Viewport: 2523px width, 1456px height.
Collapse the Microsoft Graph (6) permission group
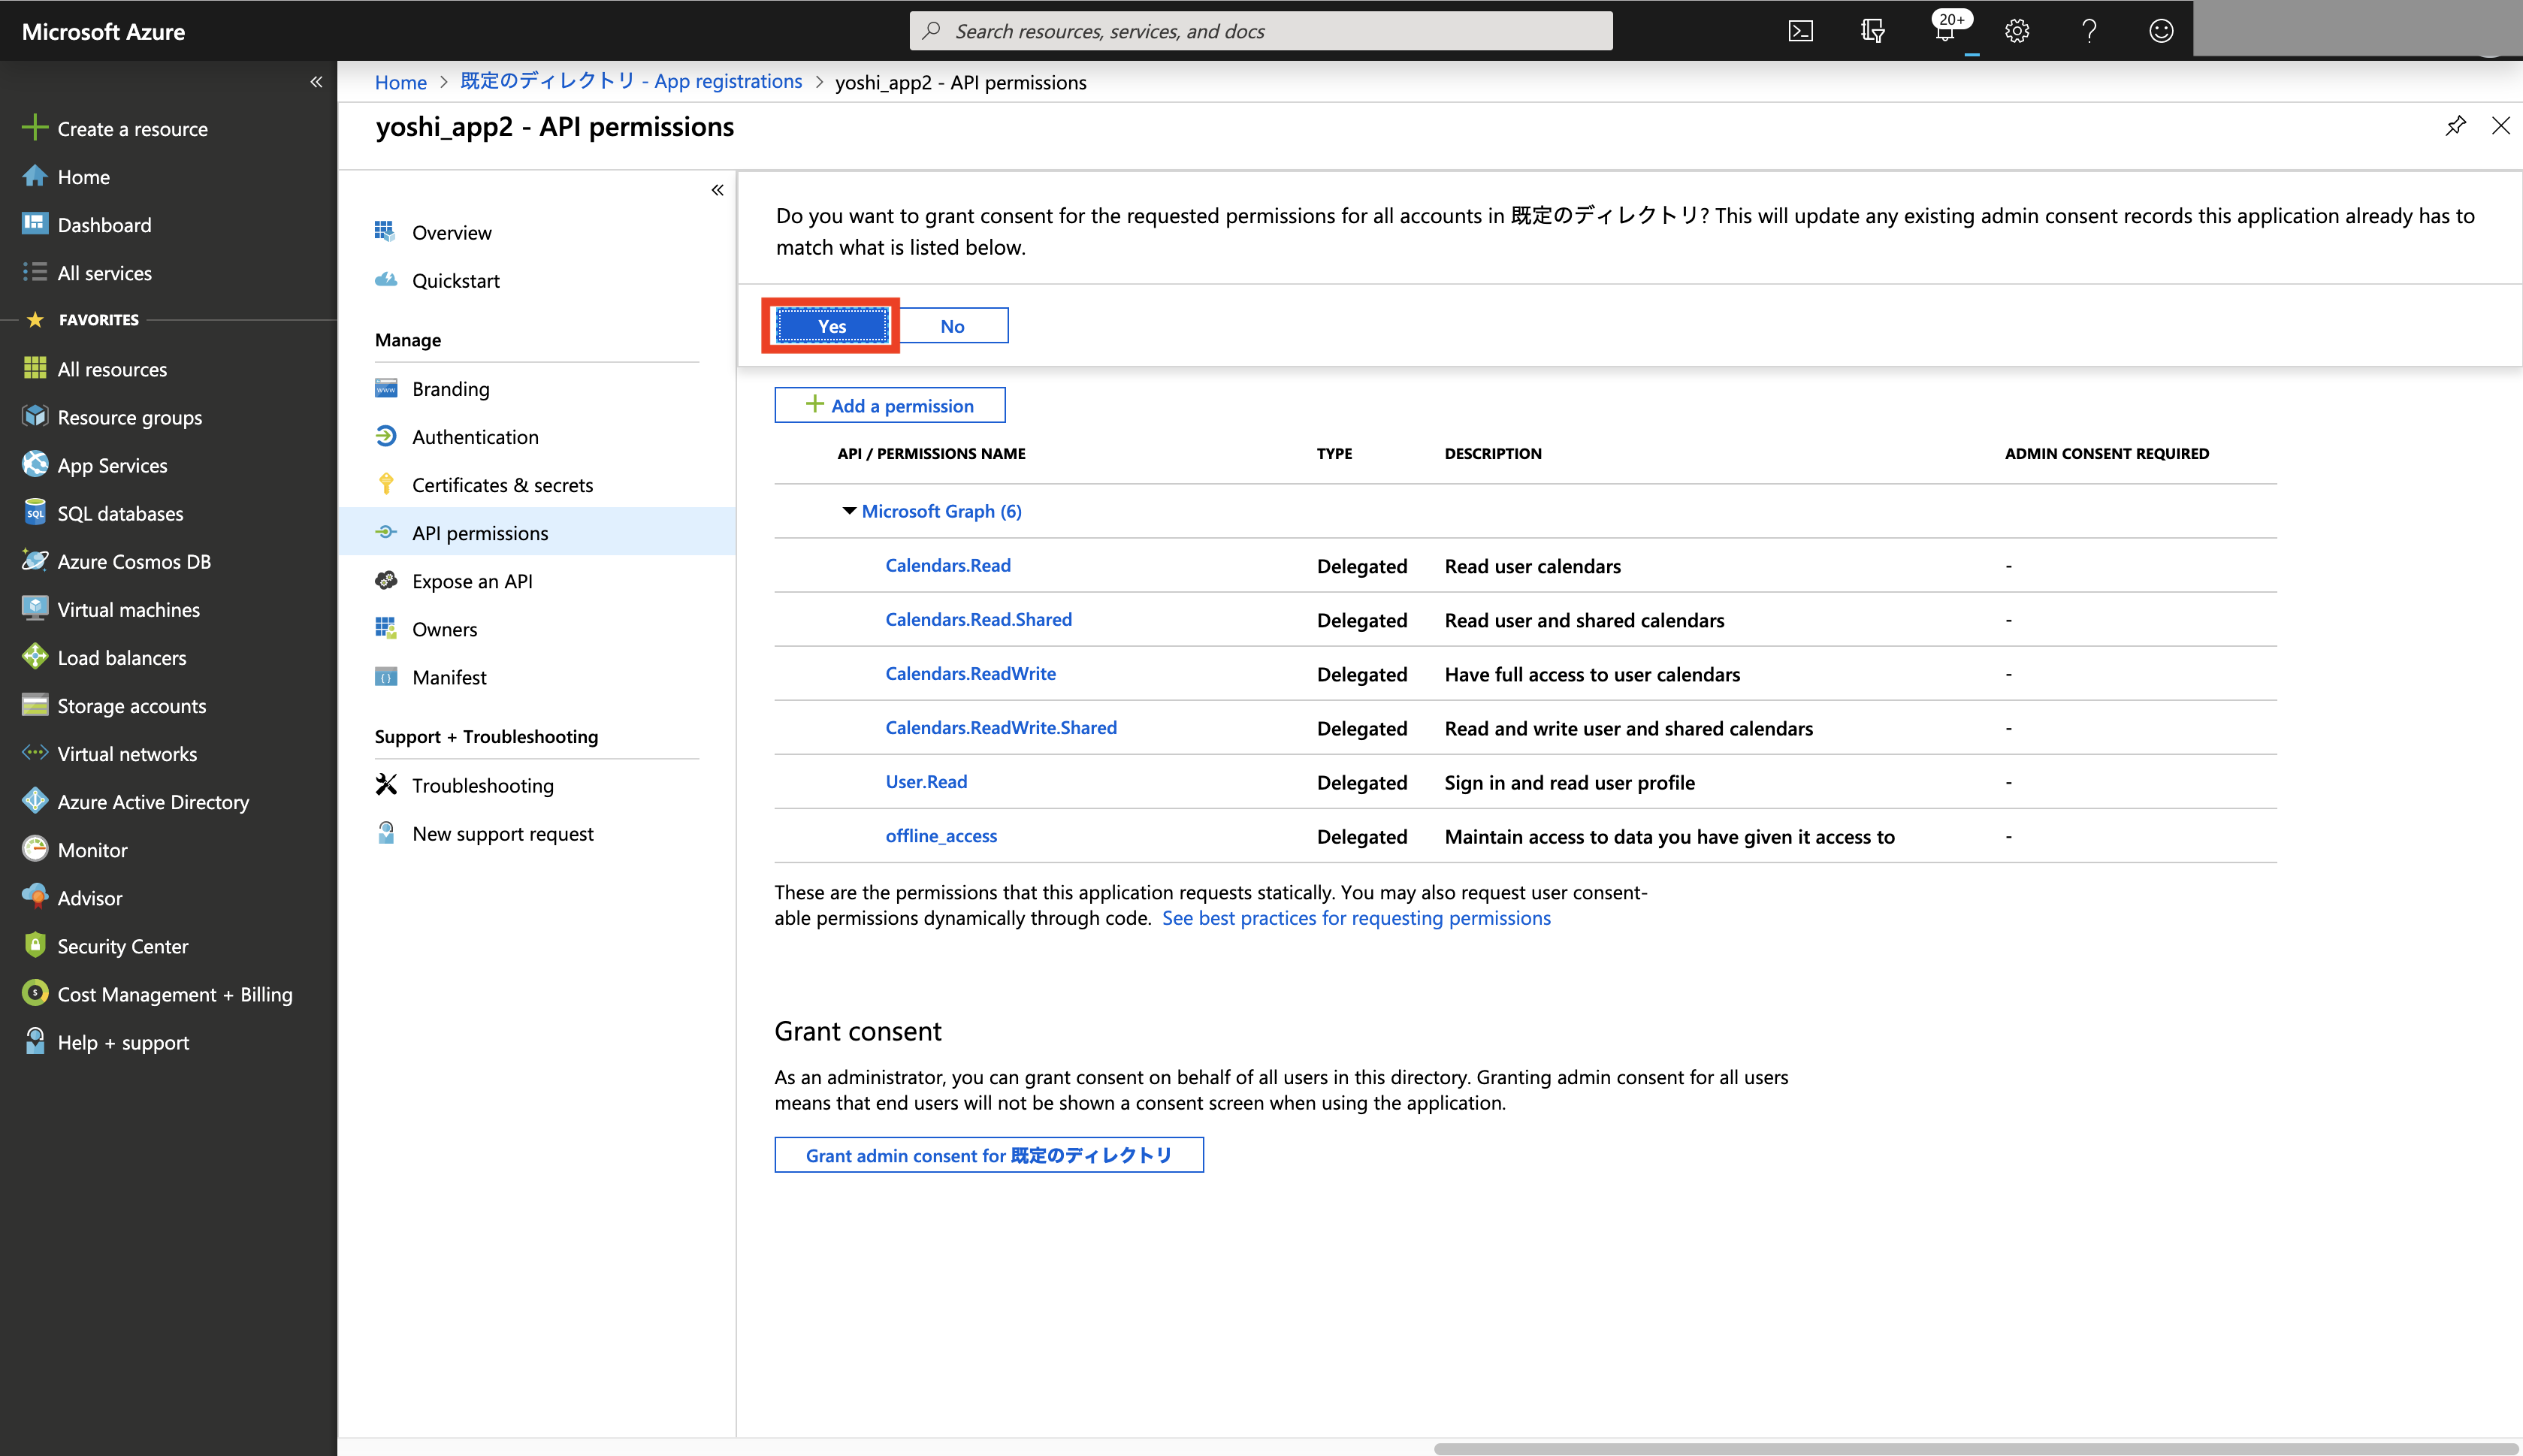coord(849,511)
